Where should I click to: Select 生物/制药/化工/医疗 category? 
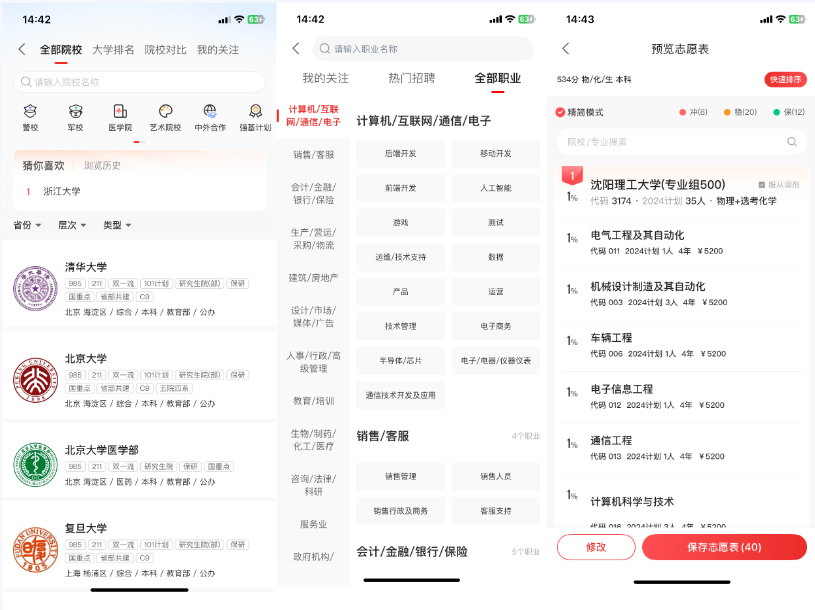[x=313, y=440]
